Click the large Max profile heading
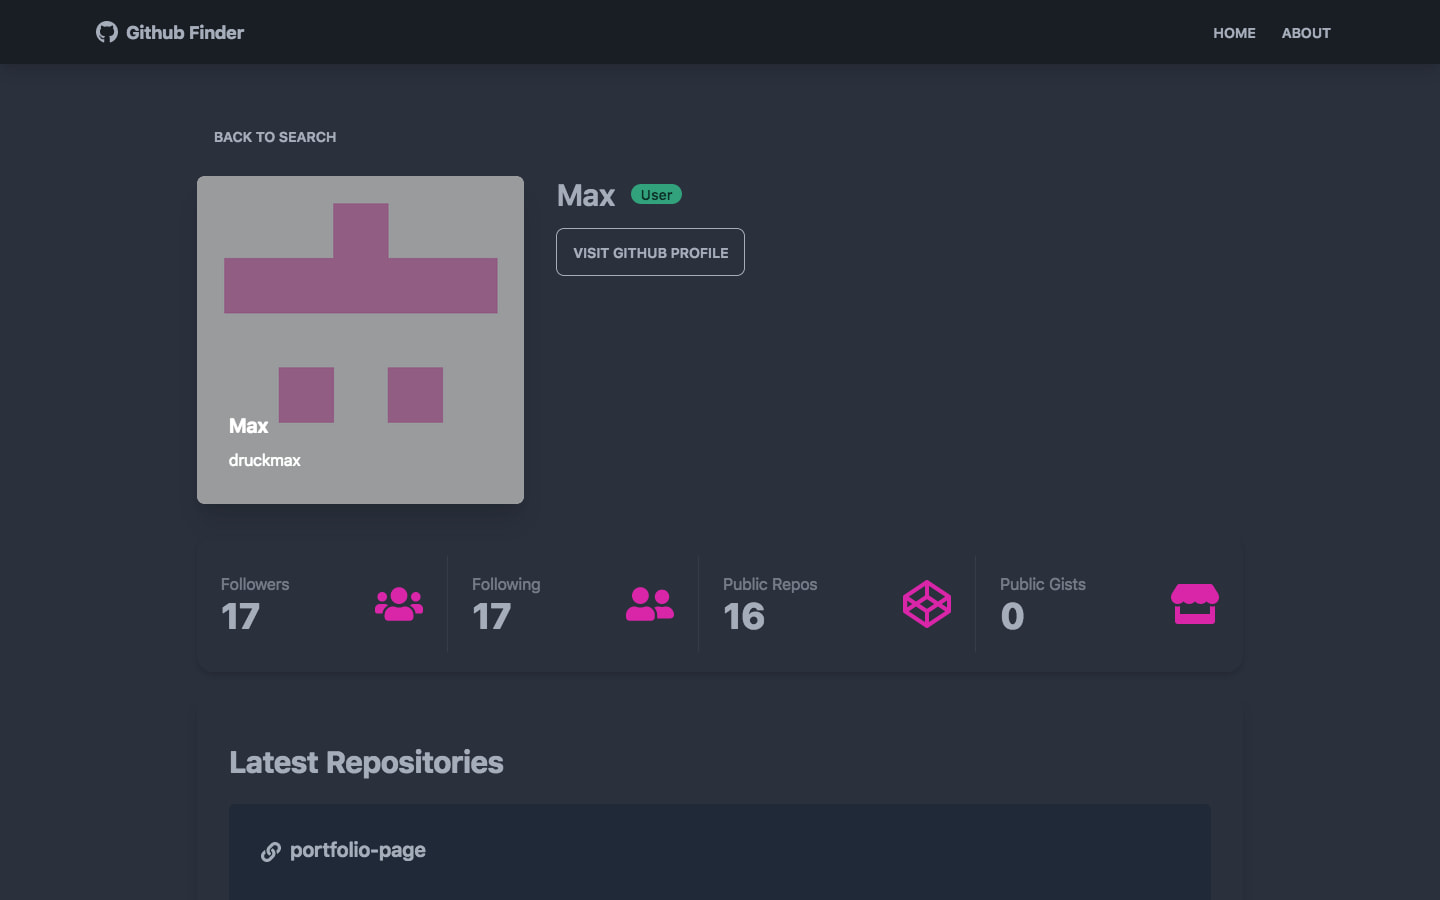Image resolution: width=1440 pixels, height=900 pixels. coord(586,196)
